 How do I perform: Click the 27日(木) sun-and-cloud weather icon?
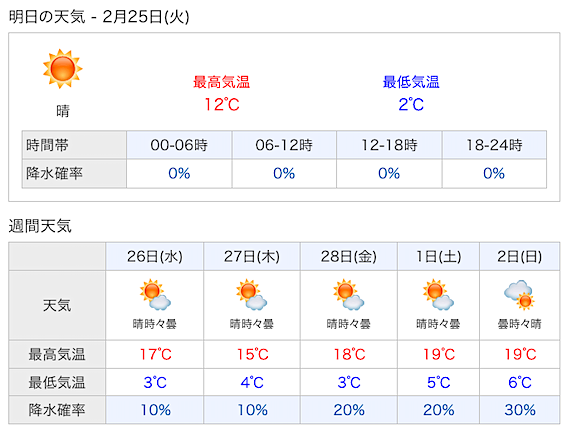point(252,295)
